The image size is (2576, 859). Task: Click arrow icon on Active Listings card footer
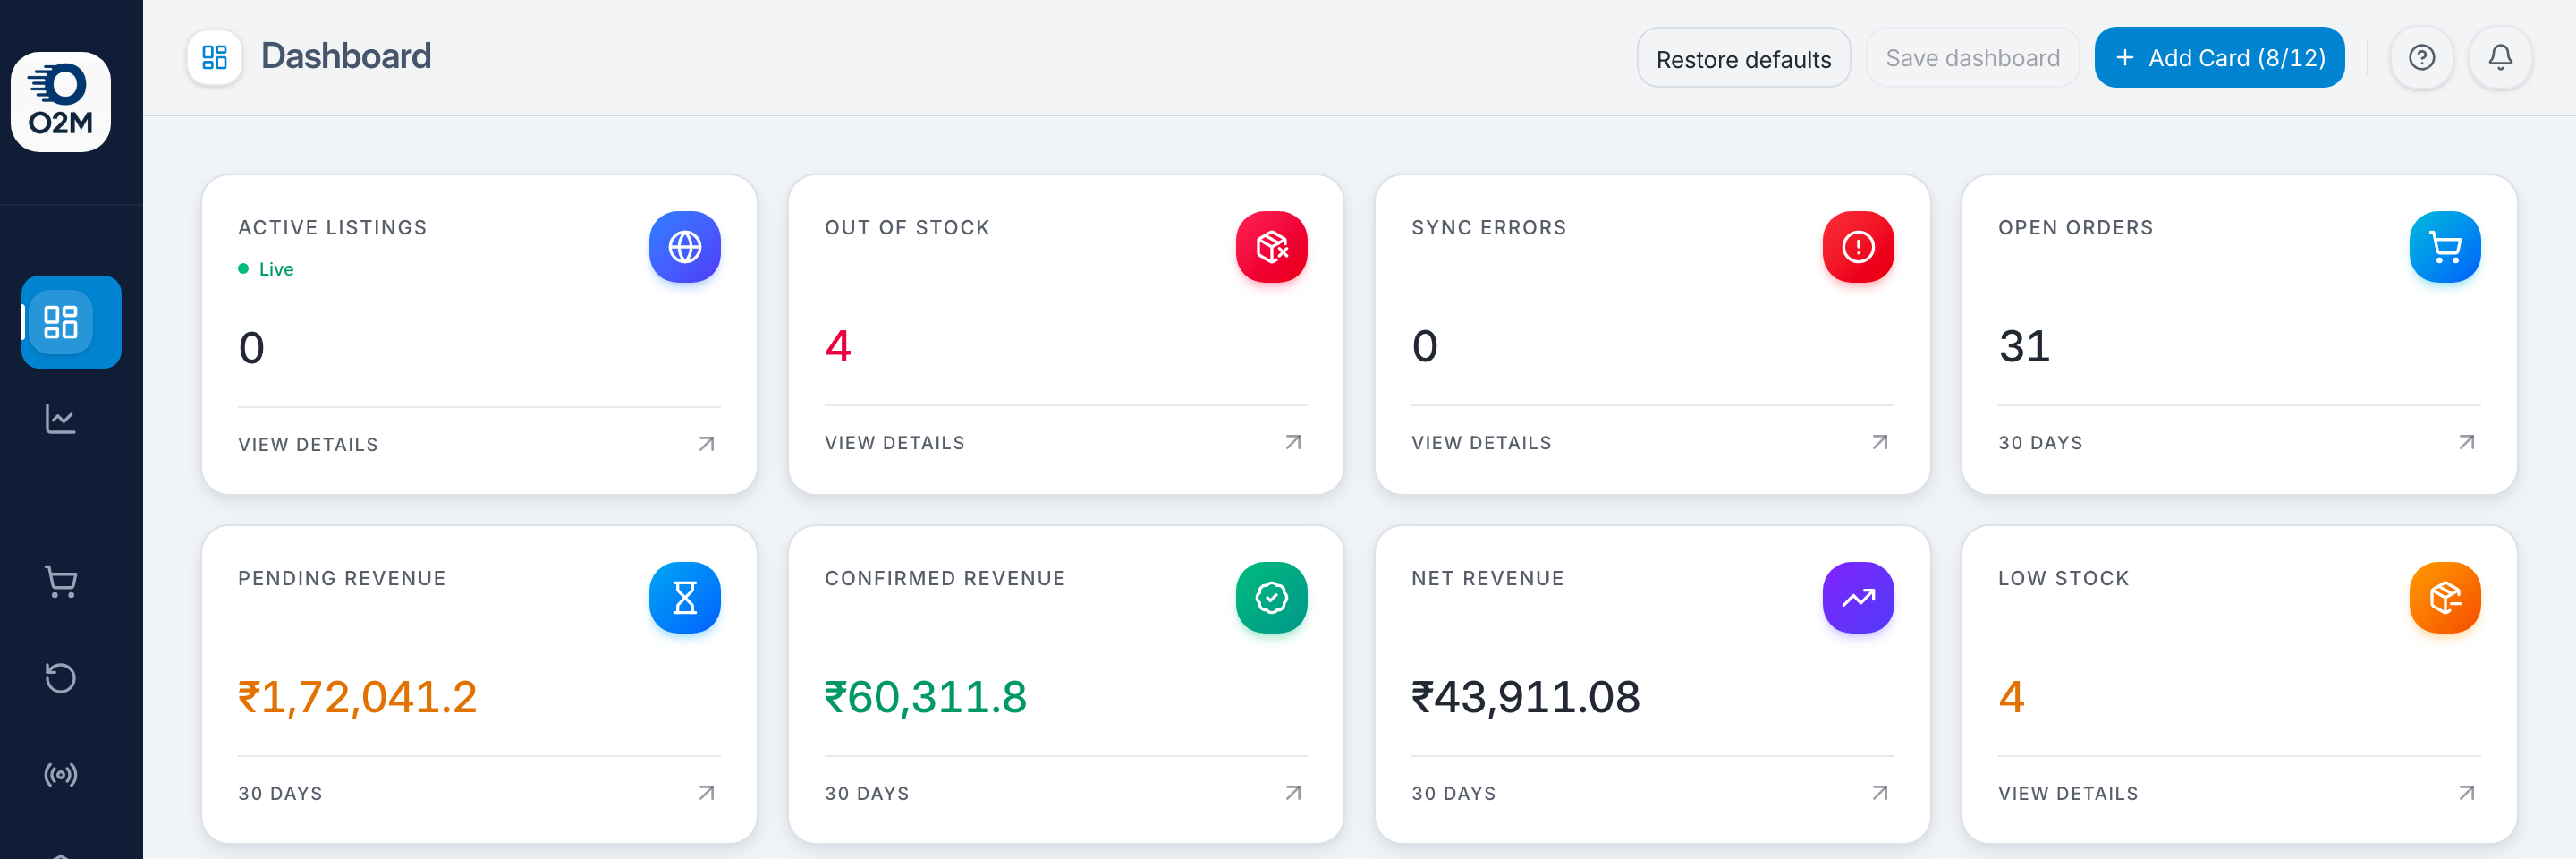pyautogui.click(x=707, y=444)
